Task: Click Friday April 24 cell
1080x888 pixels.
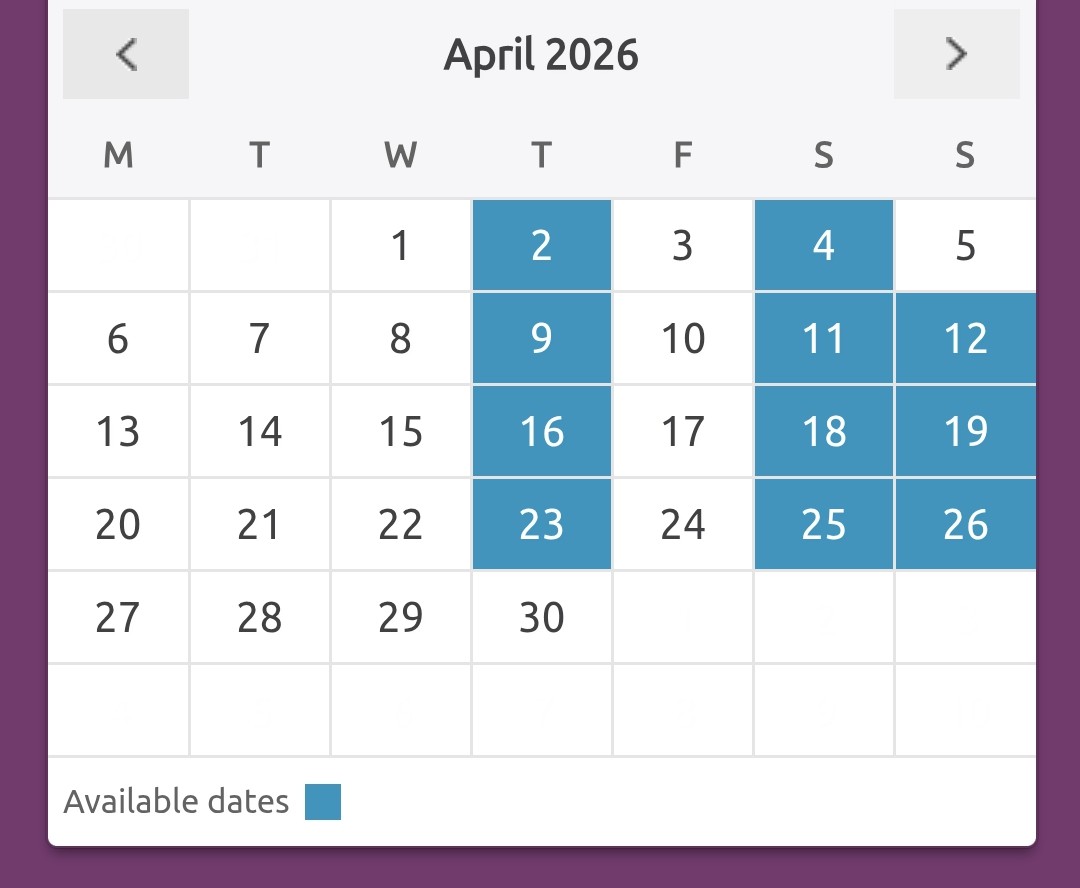Action: [x=683, y=525]
